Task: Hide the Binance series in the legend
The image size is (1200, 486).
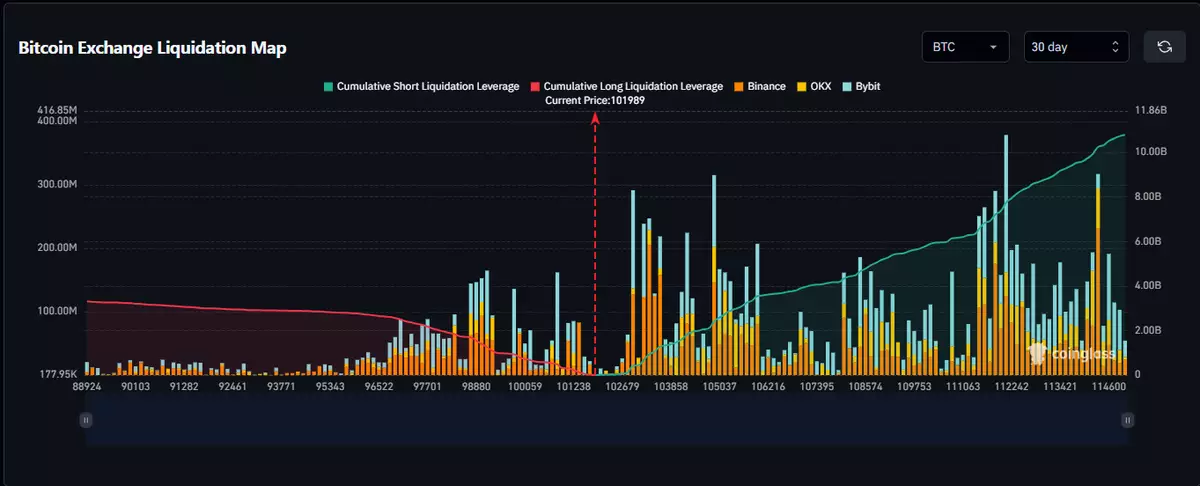Action: [760, 87]
